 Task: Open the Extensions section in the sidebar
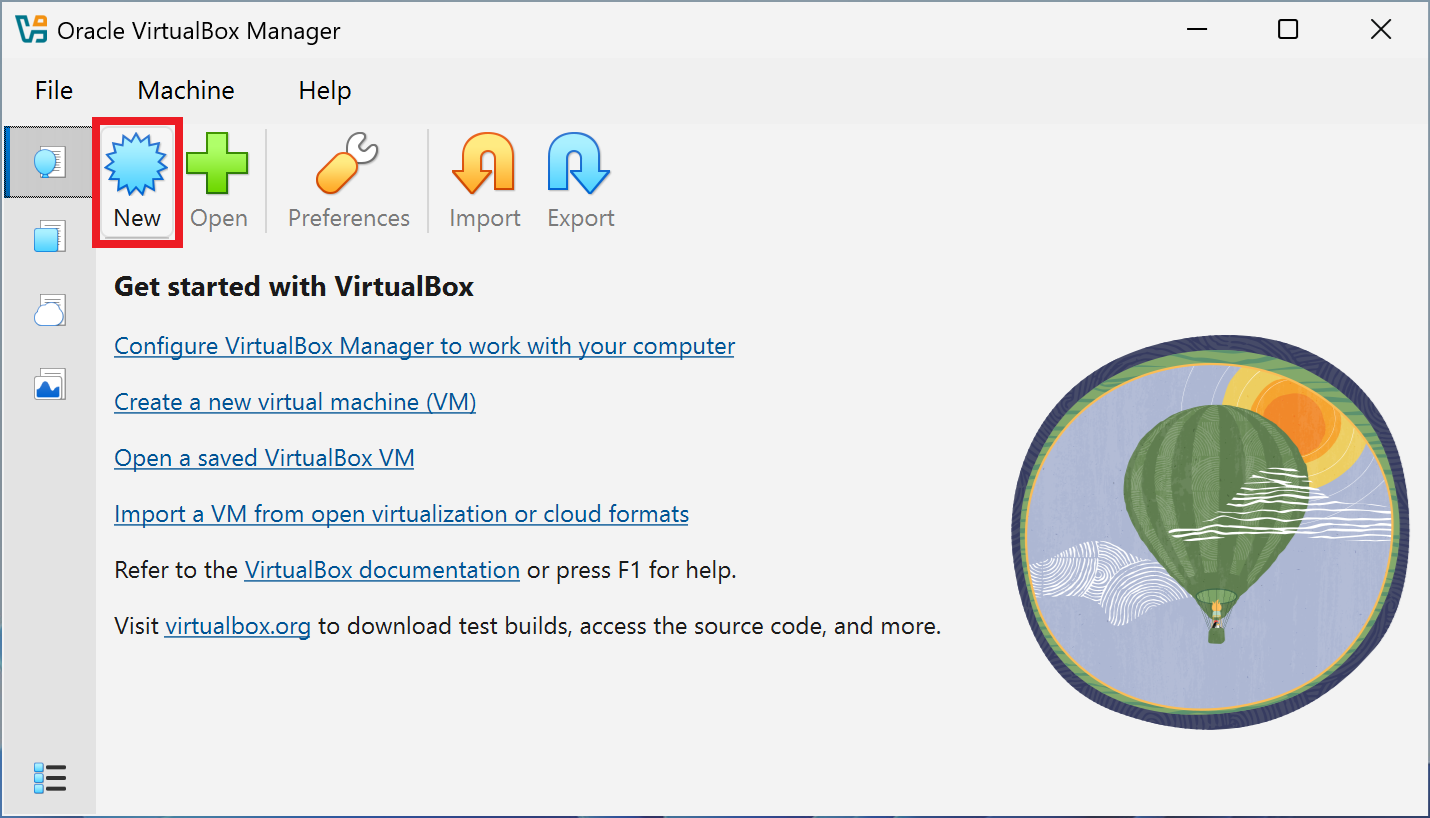point(50,236)
